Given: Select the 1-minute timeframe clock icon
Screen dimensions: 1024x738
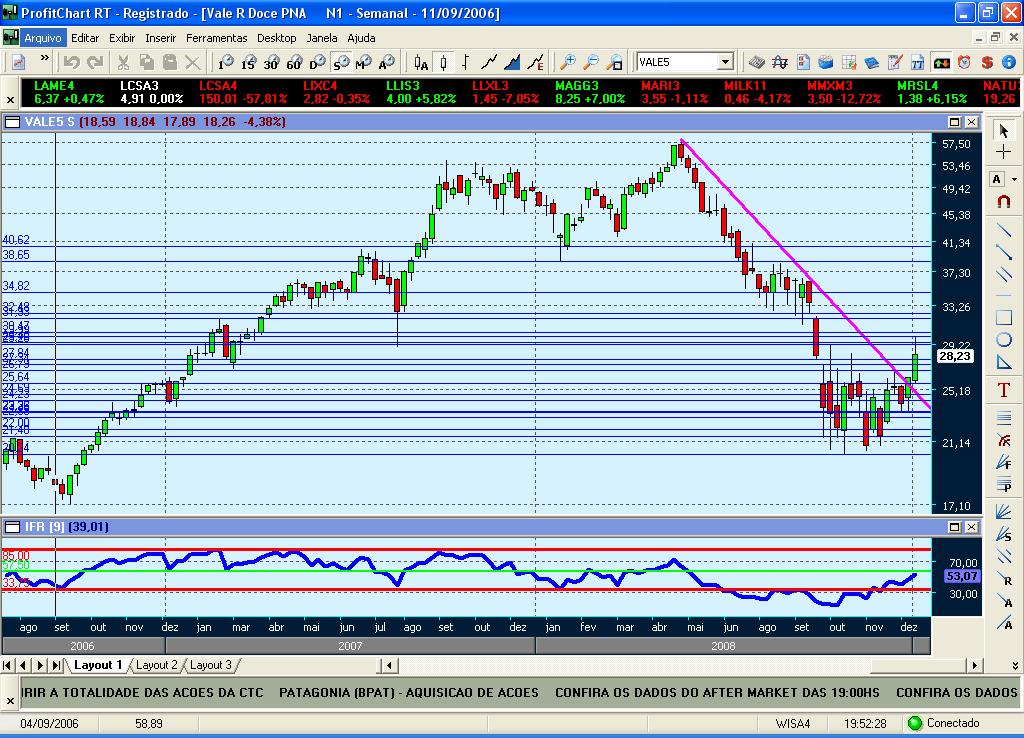Looking at the screenshot, I should (x=225, y=63).
